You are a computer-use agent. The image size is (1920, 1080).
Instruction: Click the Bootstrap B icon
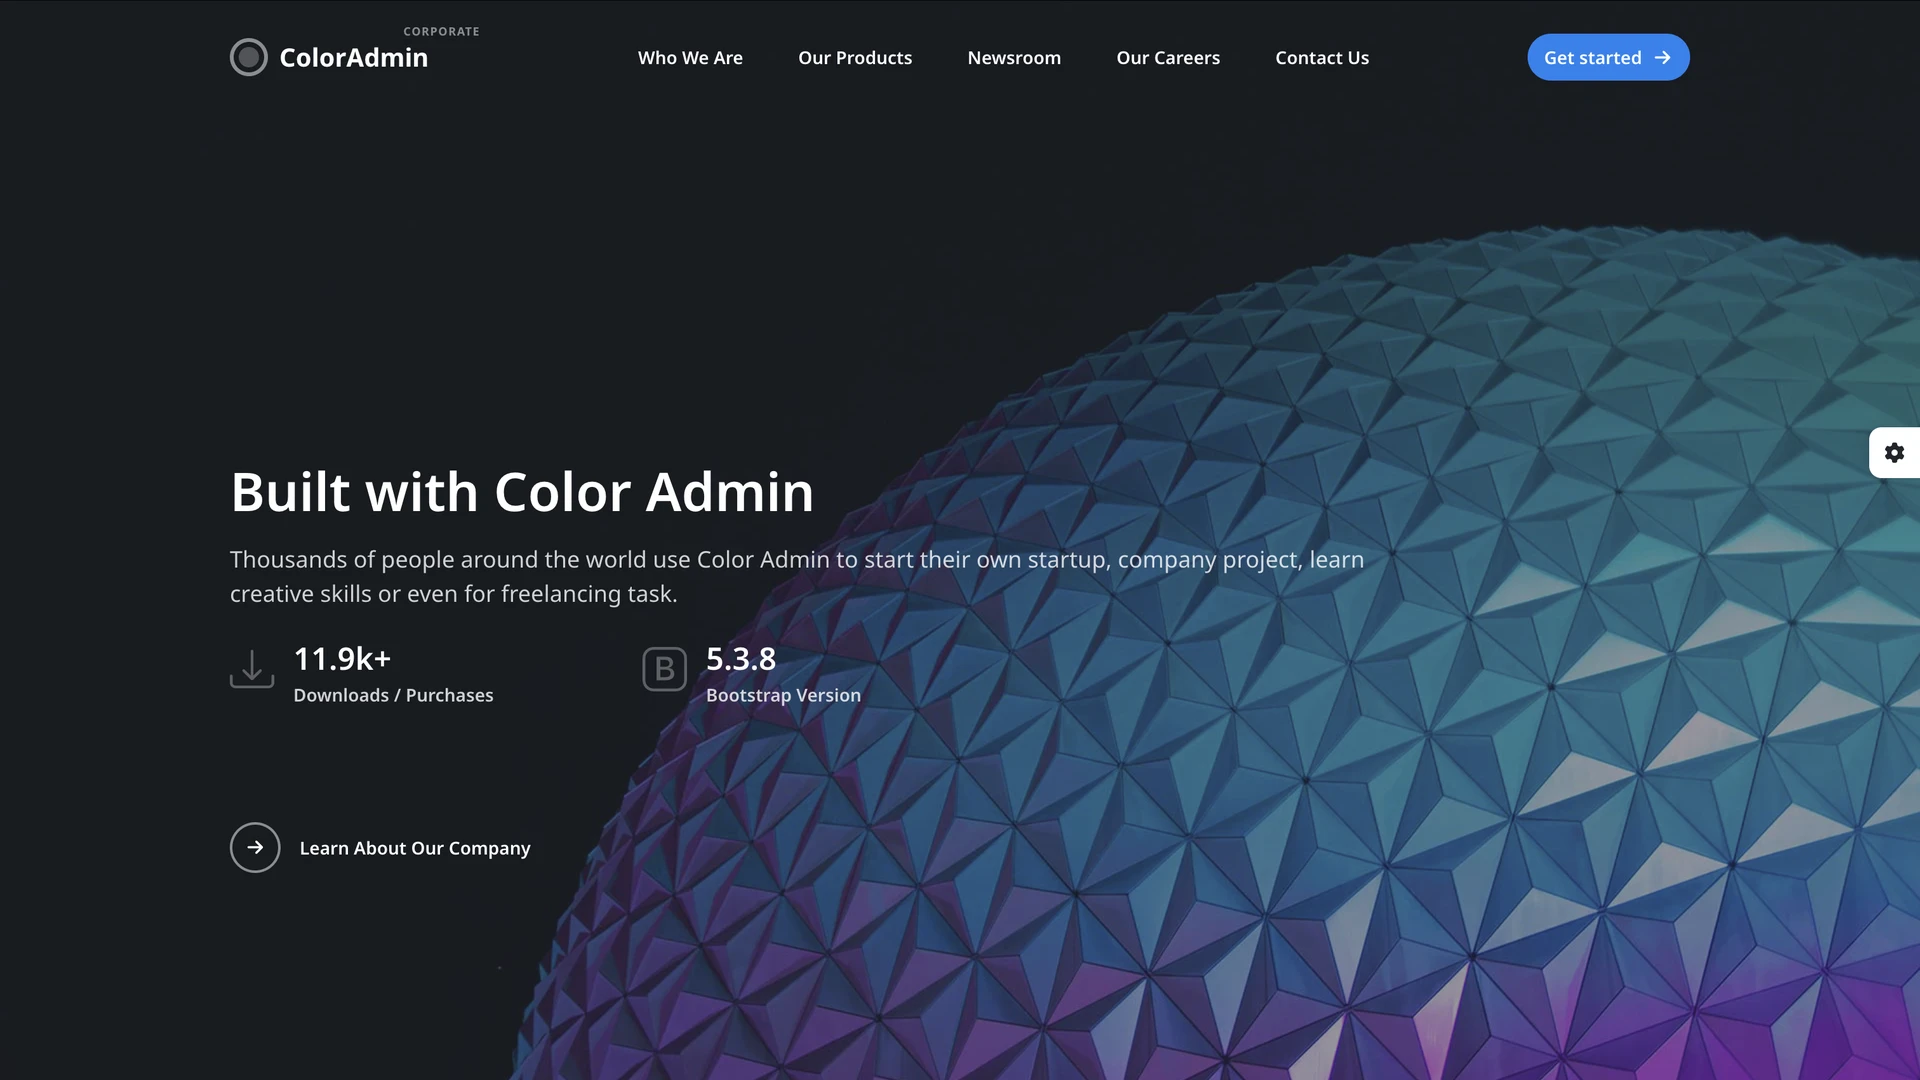pos(664,669)
